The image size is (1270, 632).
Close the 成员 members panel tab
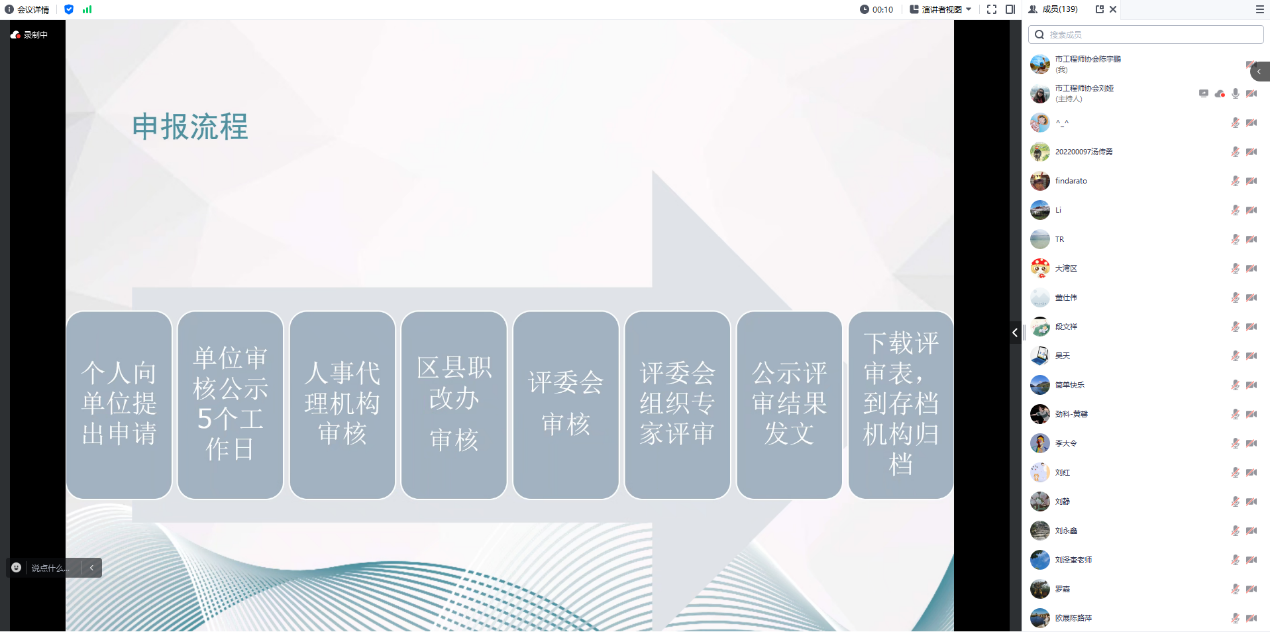click(1113, 9)
